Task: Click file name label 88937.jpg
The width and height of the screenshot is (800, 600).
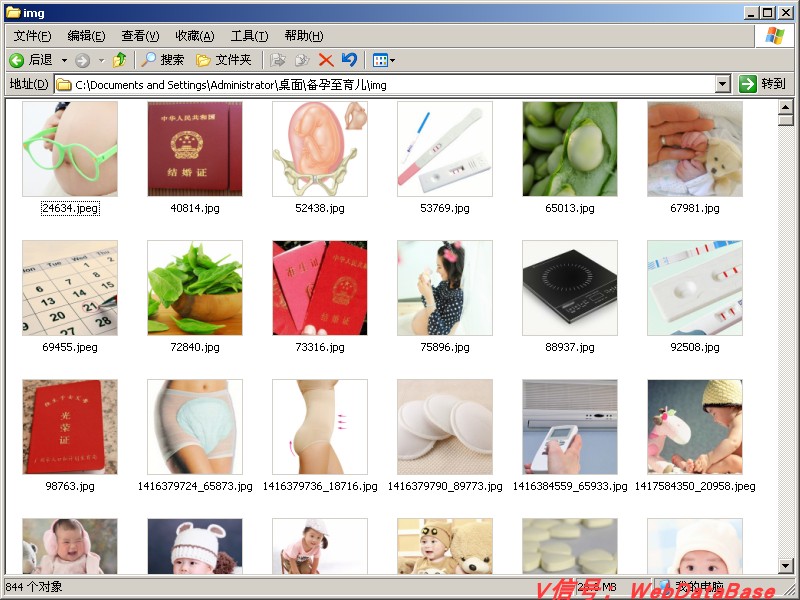Action: (570, 347)
